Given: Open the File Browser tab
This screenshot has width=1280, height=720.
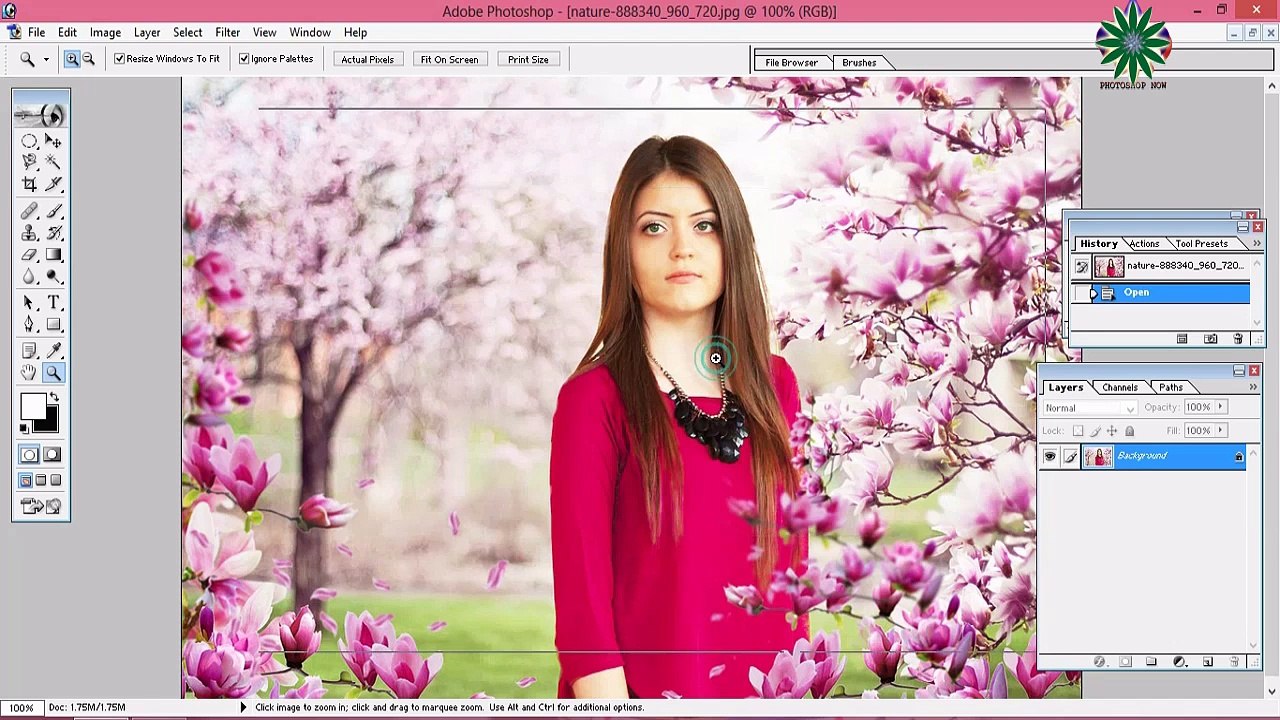Looking at the screenshot, I should (792, 63).
